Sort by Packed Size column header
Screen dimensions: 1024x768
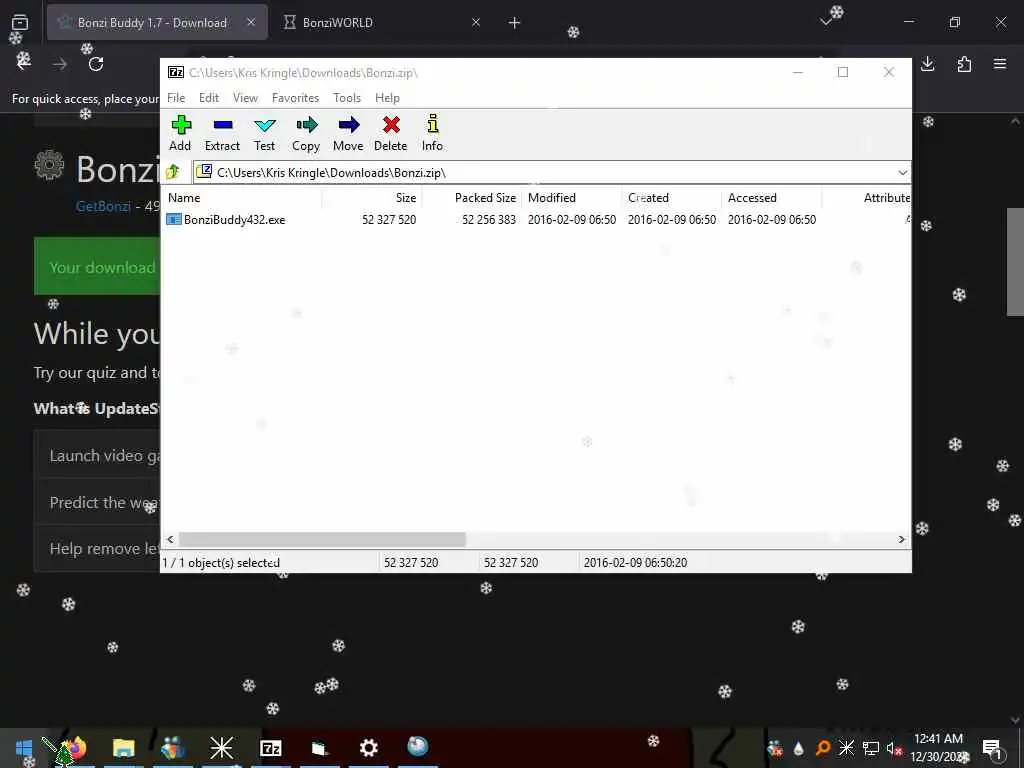pos(472,198)
